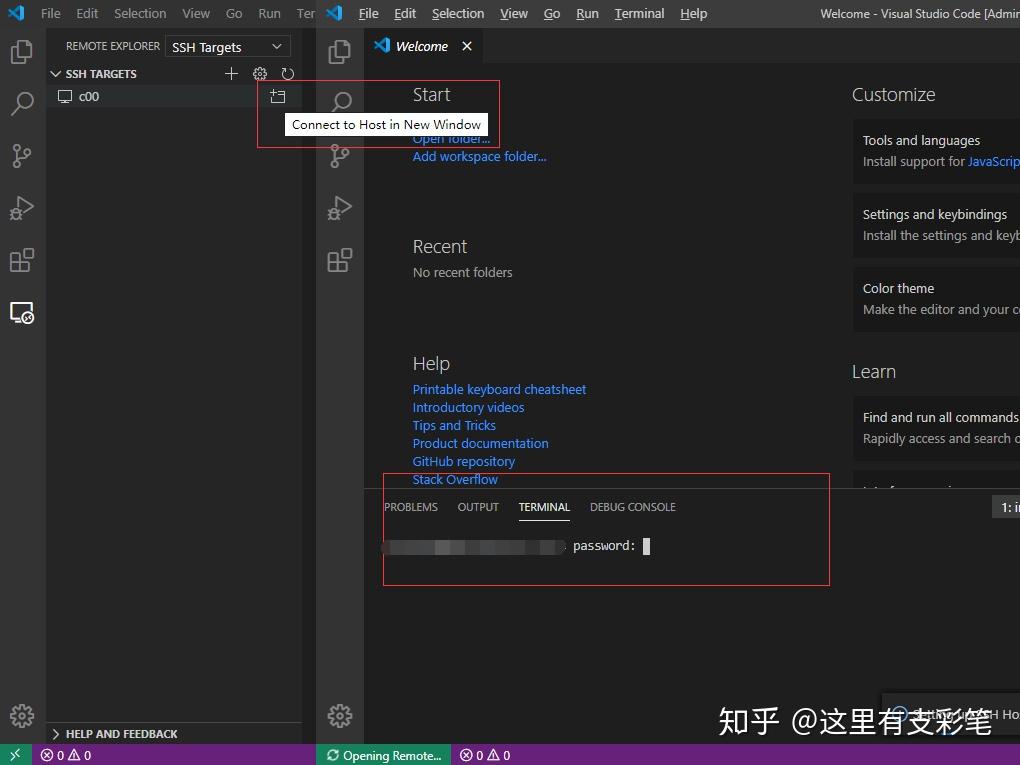Open the Manage gear menu in activity bar
Screen dimensions: 1020x765
tap(22, 716)
